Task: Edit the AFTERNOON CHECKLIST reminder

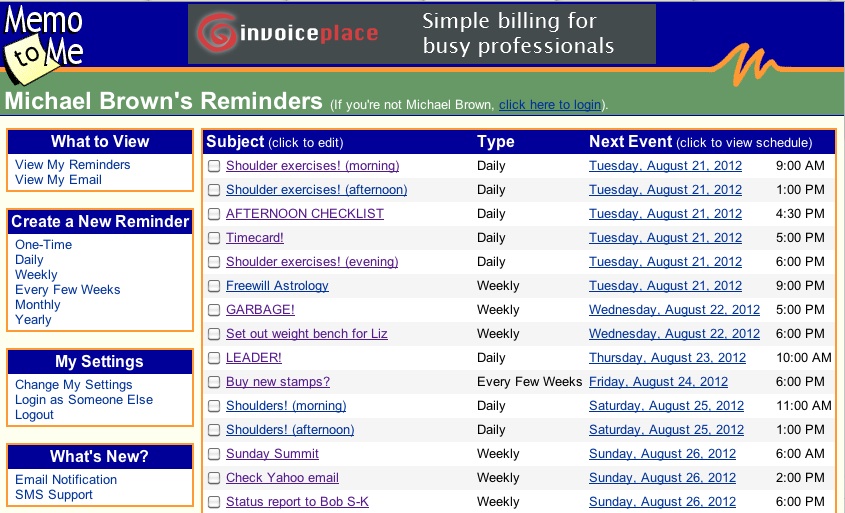Action: (x=304, y=214)
